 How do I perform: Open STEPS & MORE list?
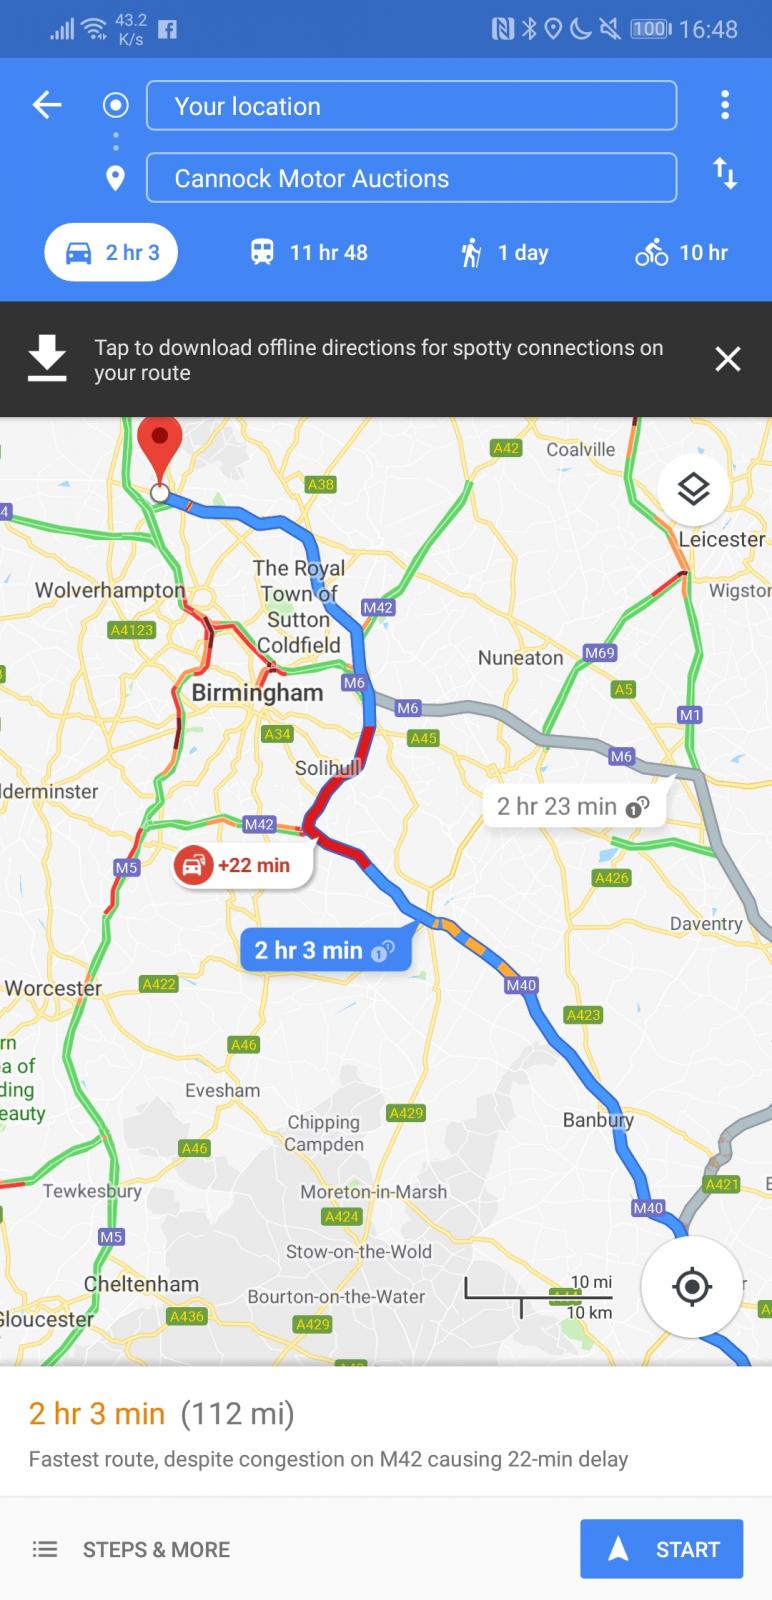(x=131, y=1549)
